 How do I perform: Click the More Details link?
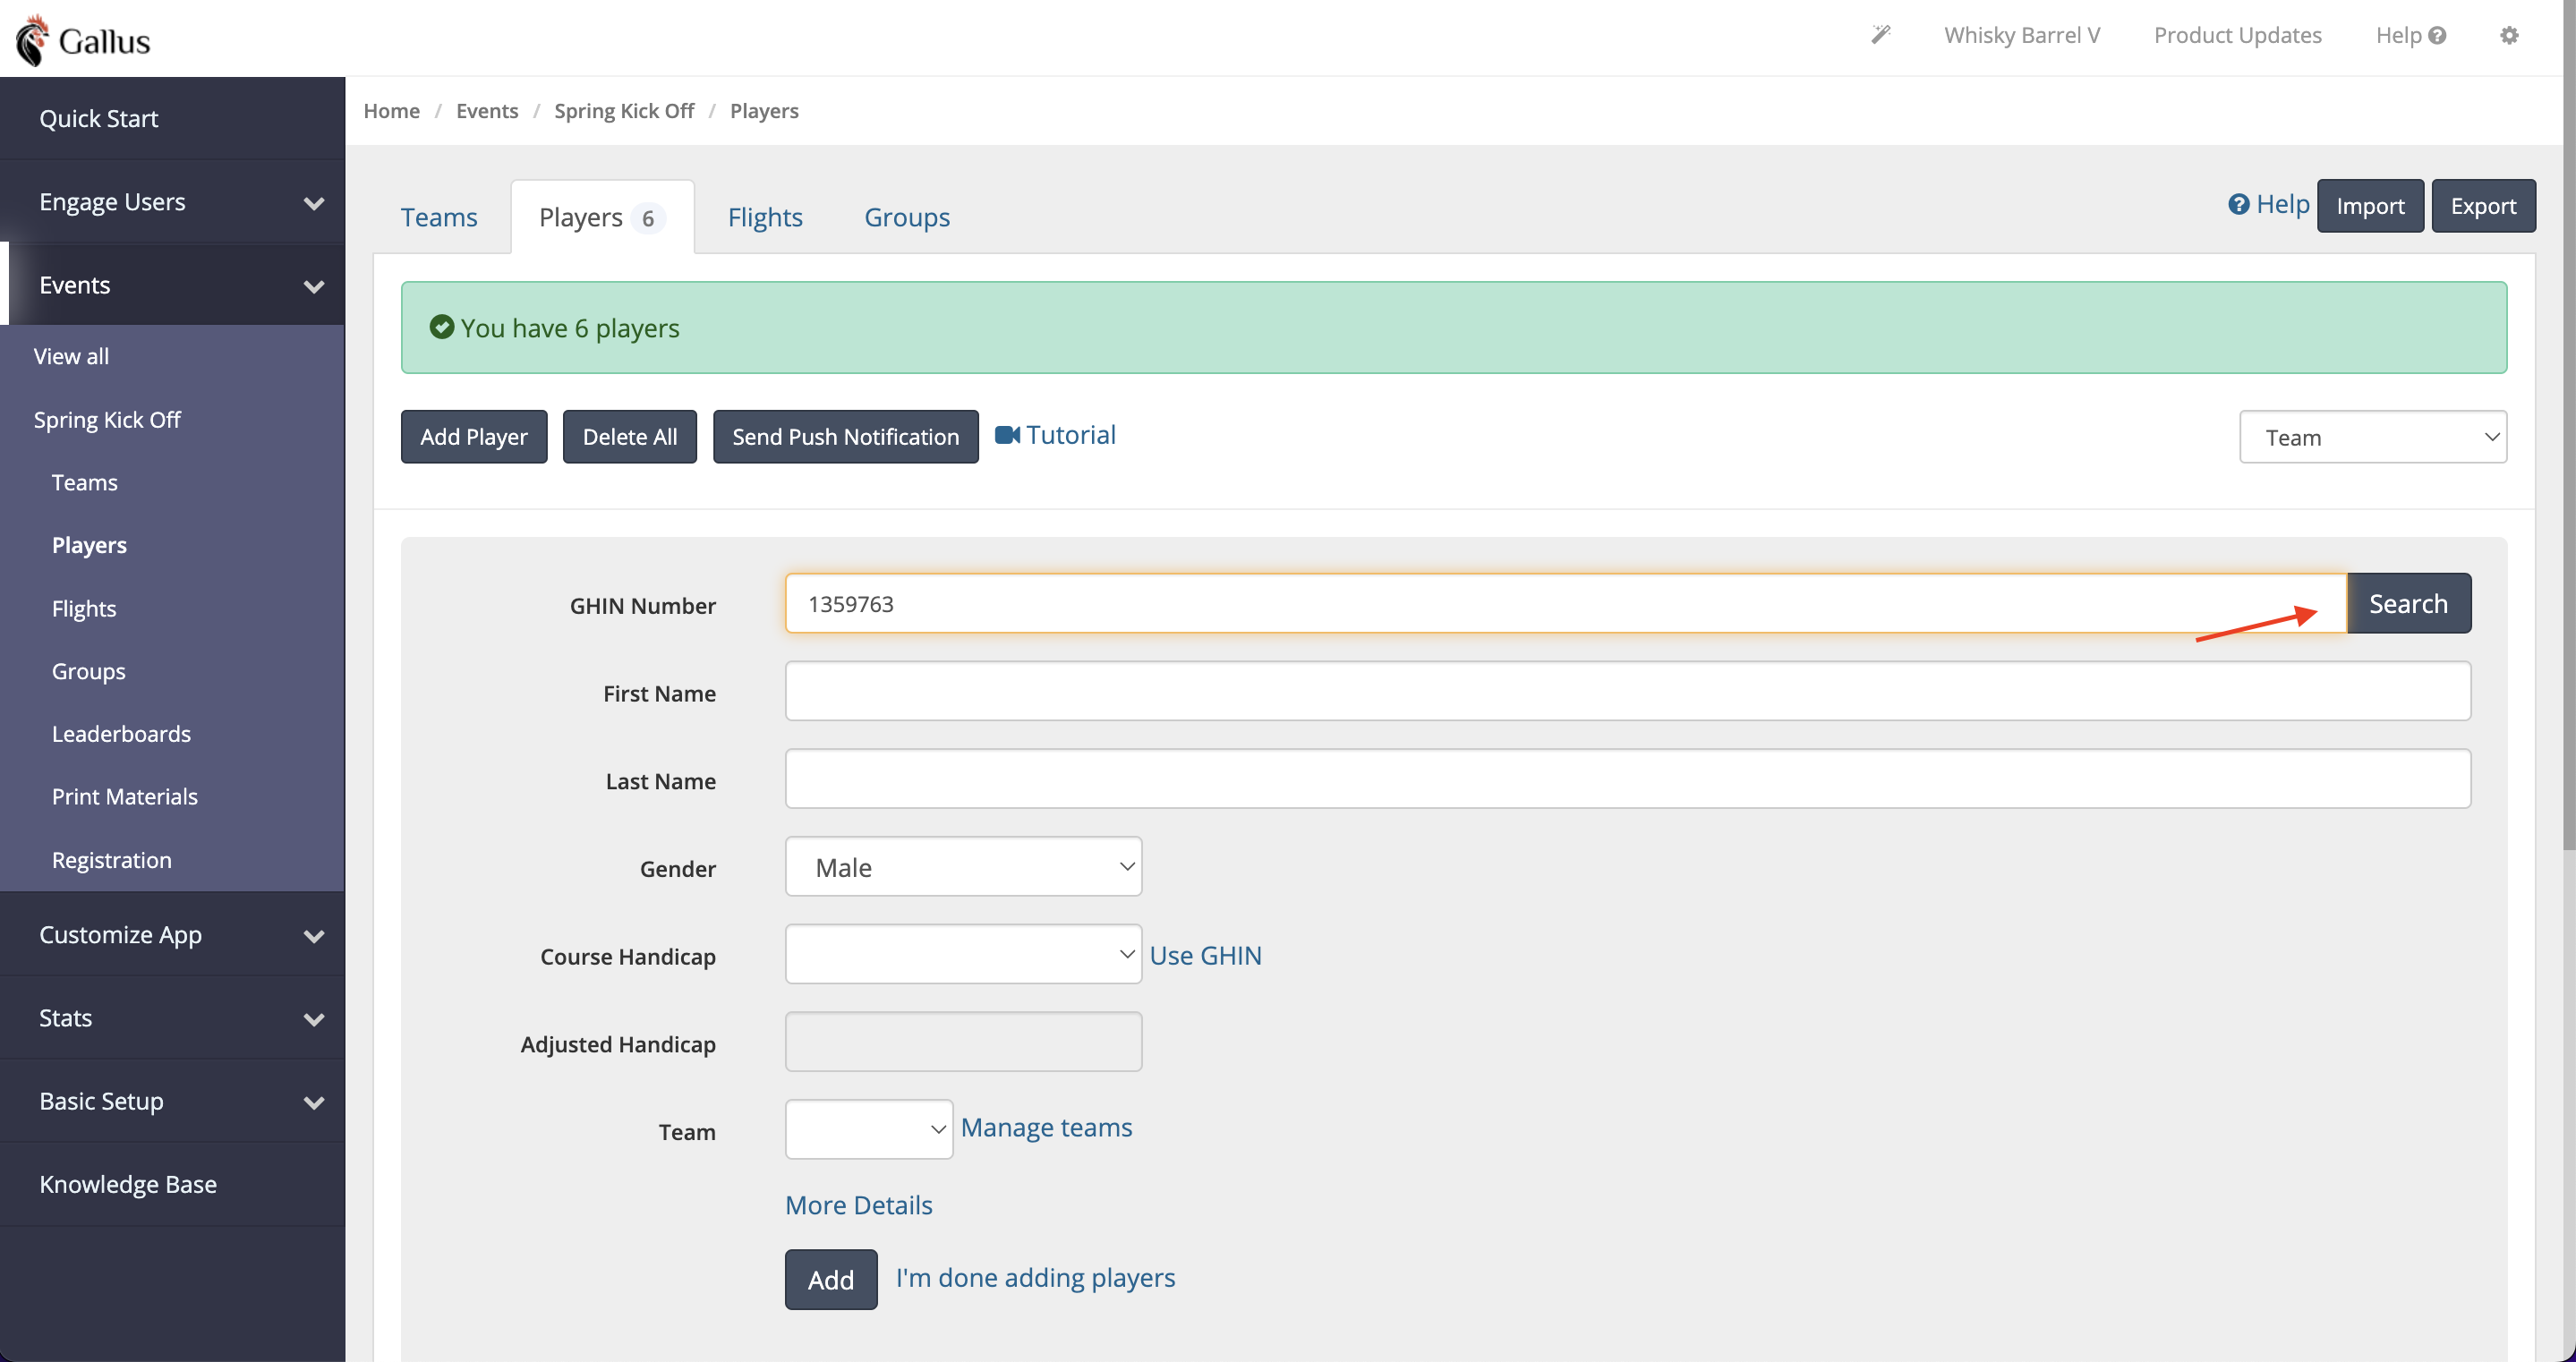click(858, 1205)
